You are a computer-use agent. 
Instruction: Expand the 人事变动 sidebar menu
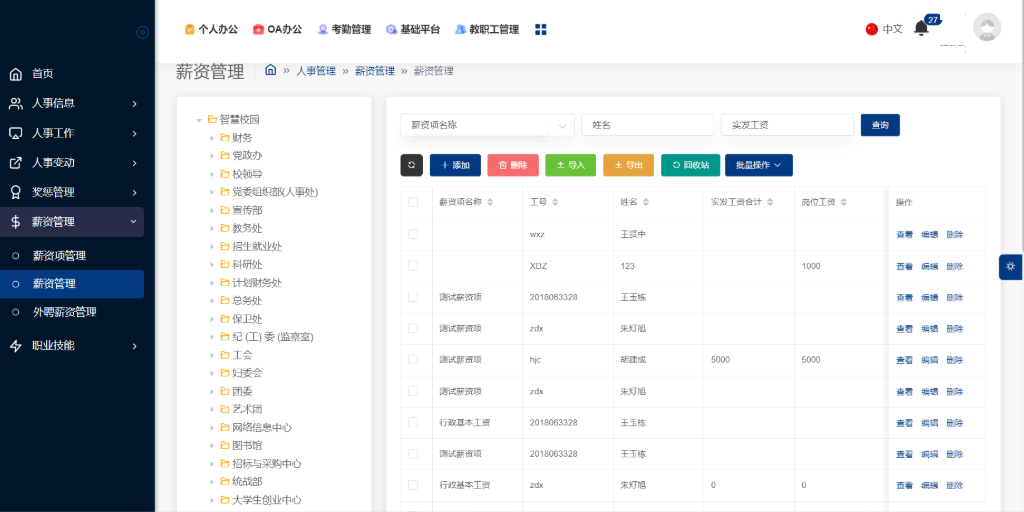pyautogui.click(x=72, y=163)
